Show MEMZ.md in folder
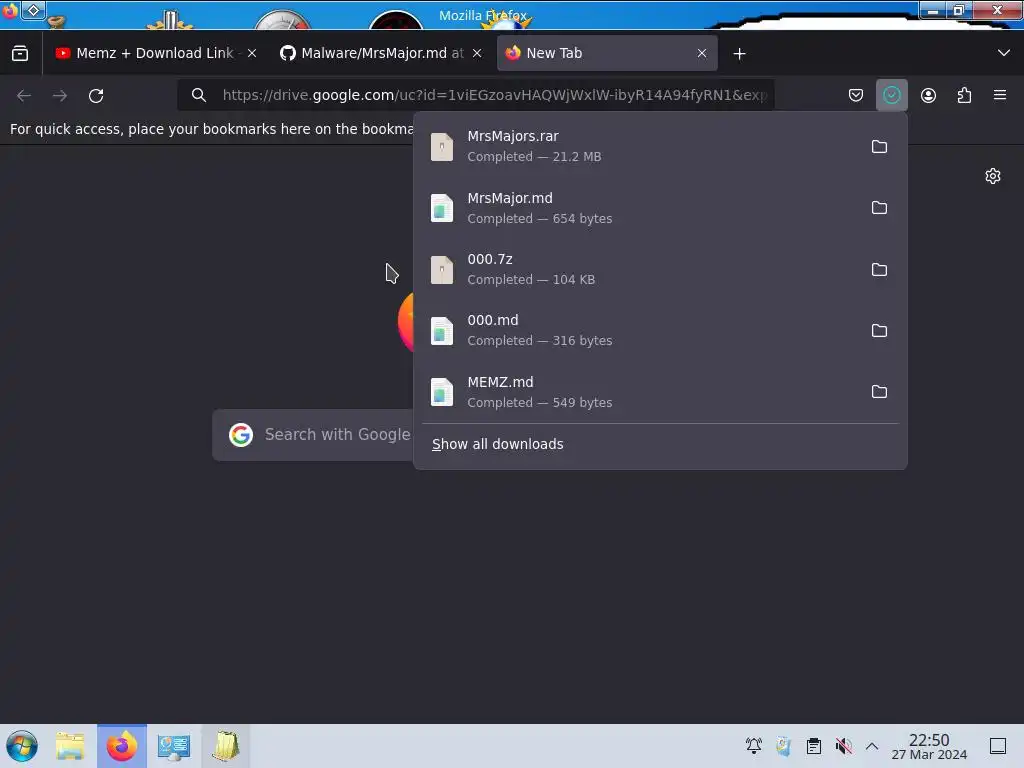The width and height of the screenshot is (1024, 768). (879, 392)
